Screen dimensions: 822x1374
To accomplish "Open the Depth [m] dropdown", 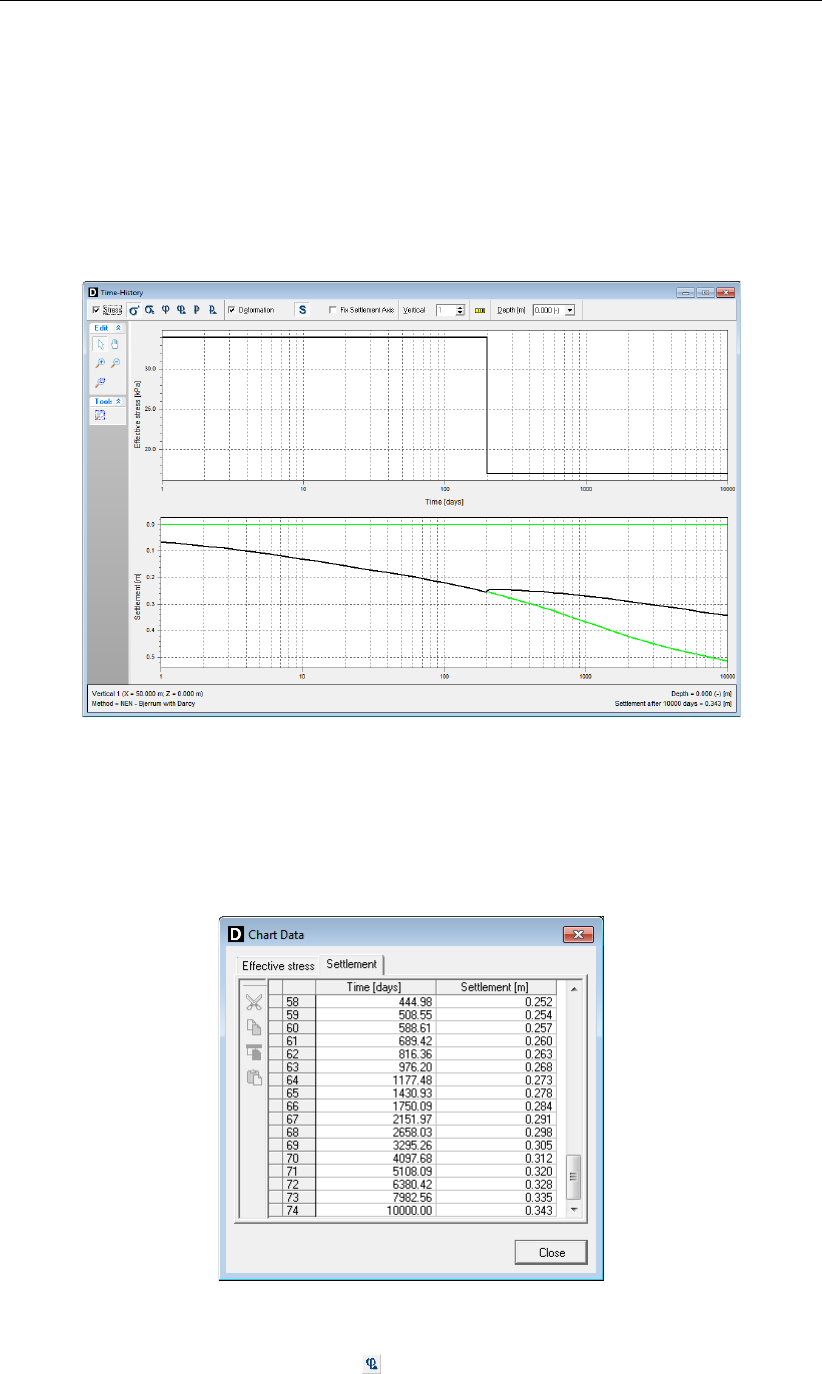I will (x=554, y=310).
